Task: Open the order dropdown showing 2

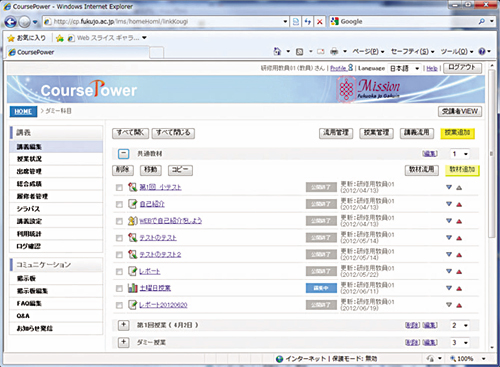Action: click(x=460, y=325)
